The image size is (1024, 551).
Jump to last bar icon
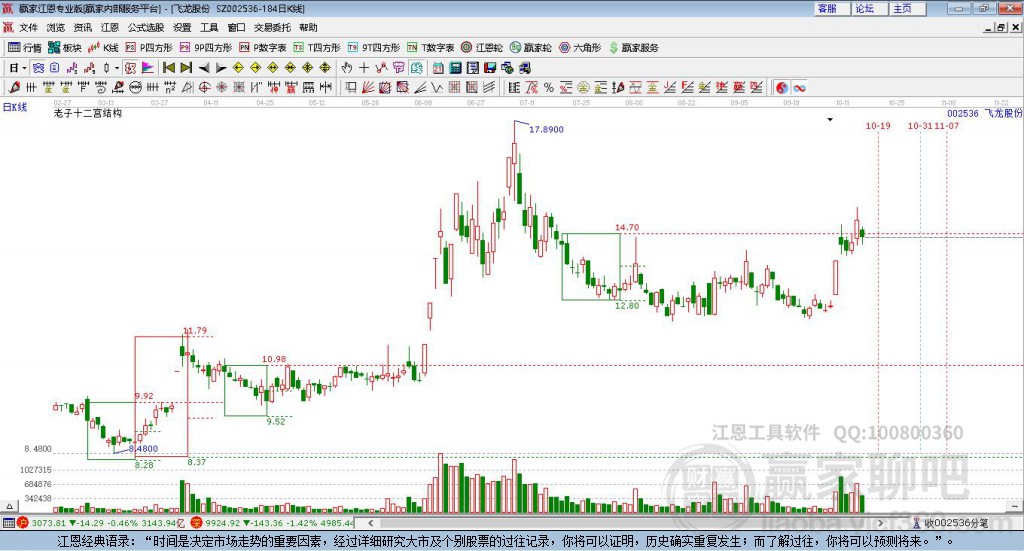click(186, 68)
